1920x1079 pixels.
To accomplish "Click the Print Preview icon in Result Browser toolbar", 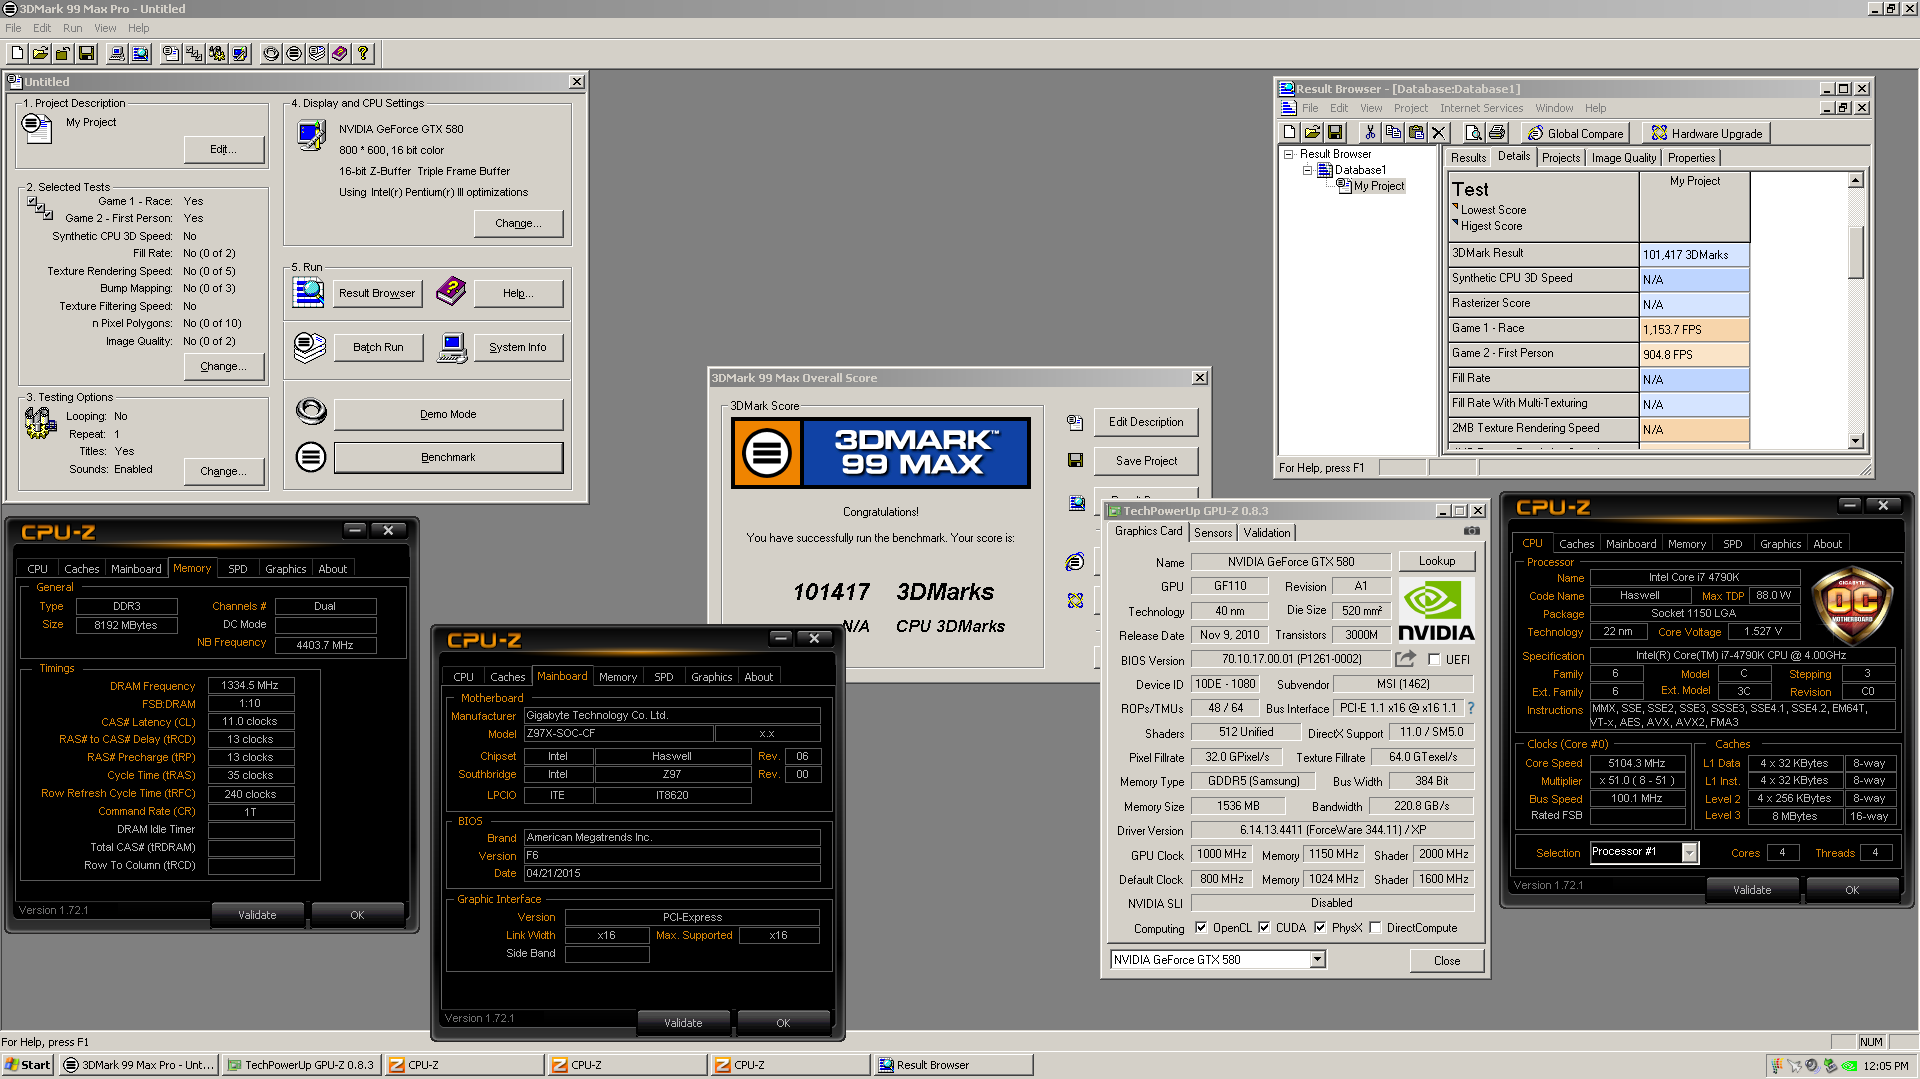I will click(1473, 133).
